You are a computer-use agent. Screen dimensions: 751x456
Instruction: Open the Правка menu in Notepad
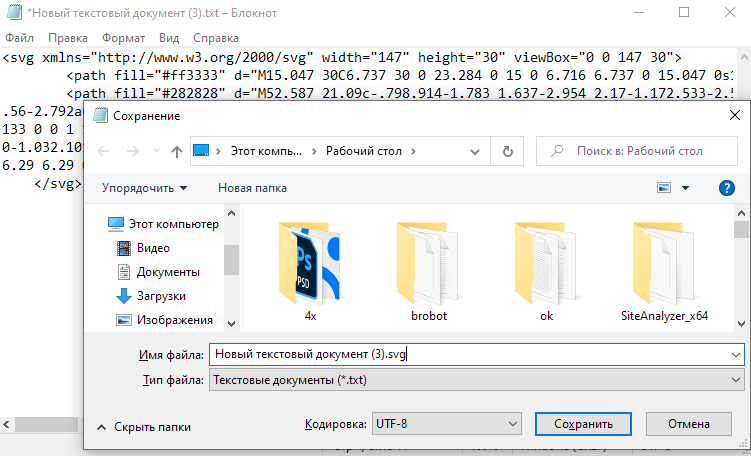coord(68,38)
